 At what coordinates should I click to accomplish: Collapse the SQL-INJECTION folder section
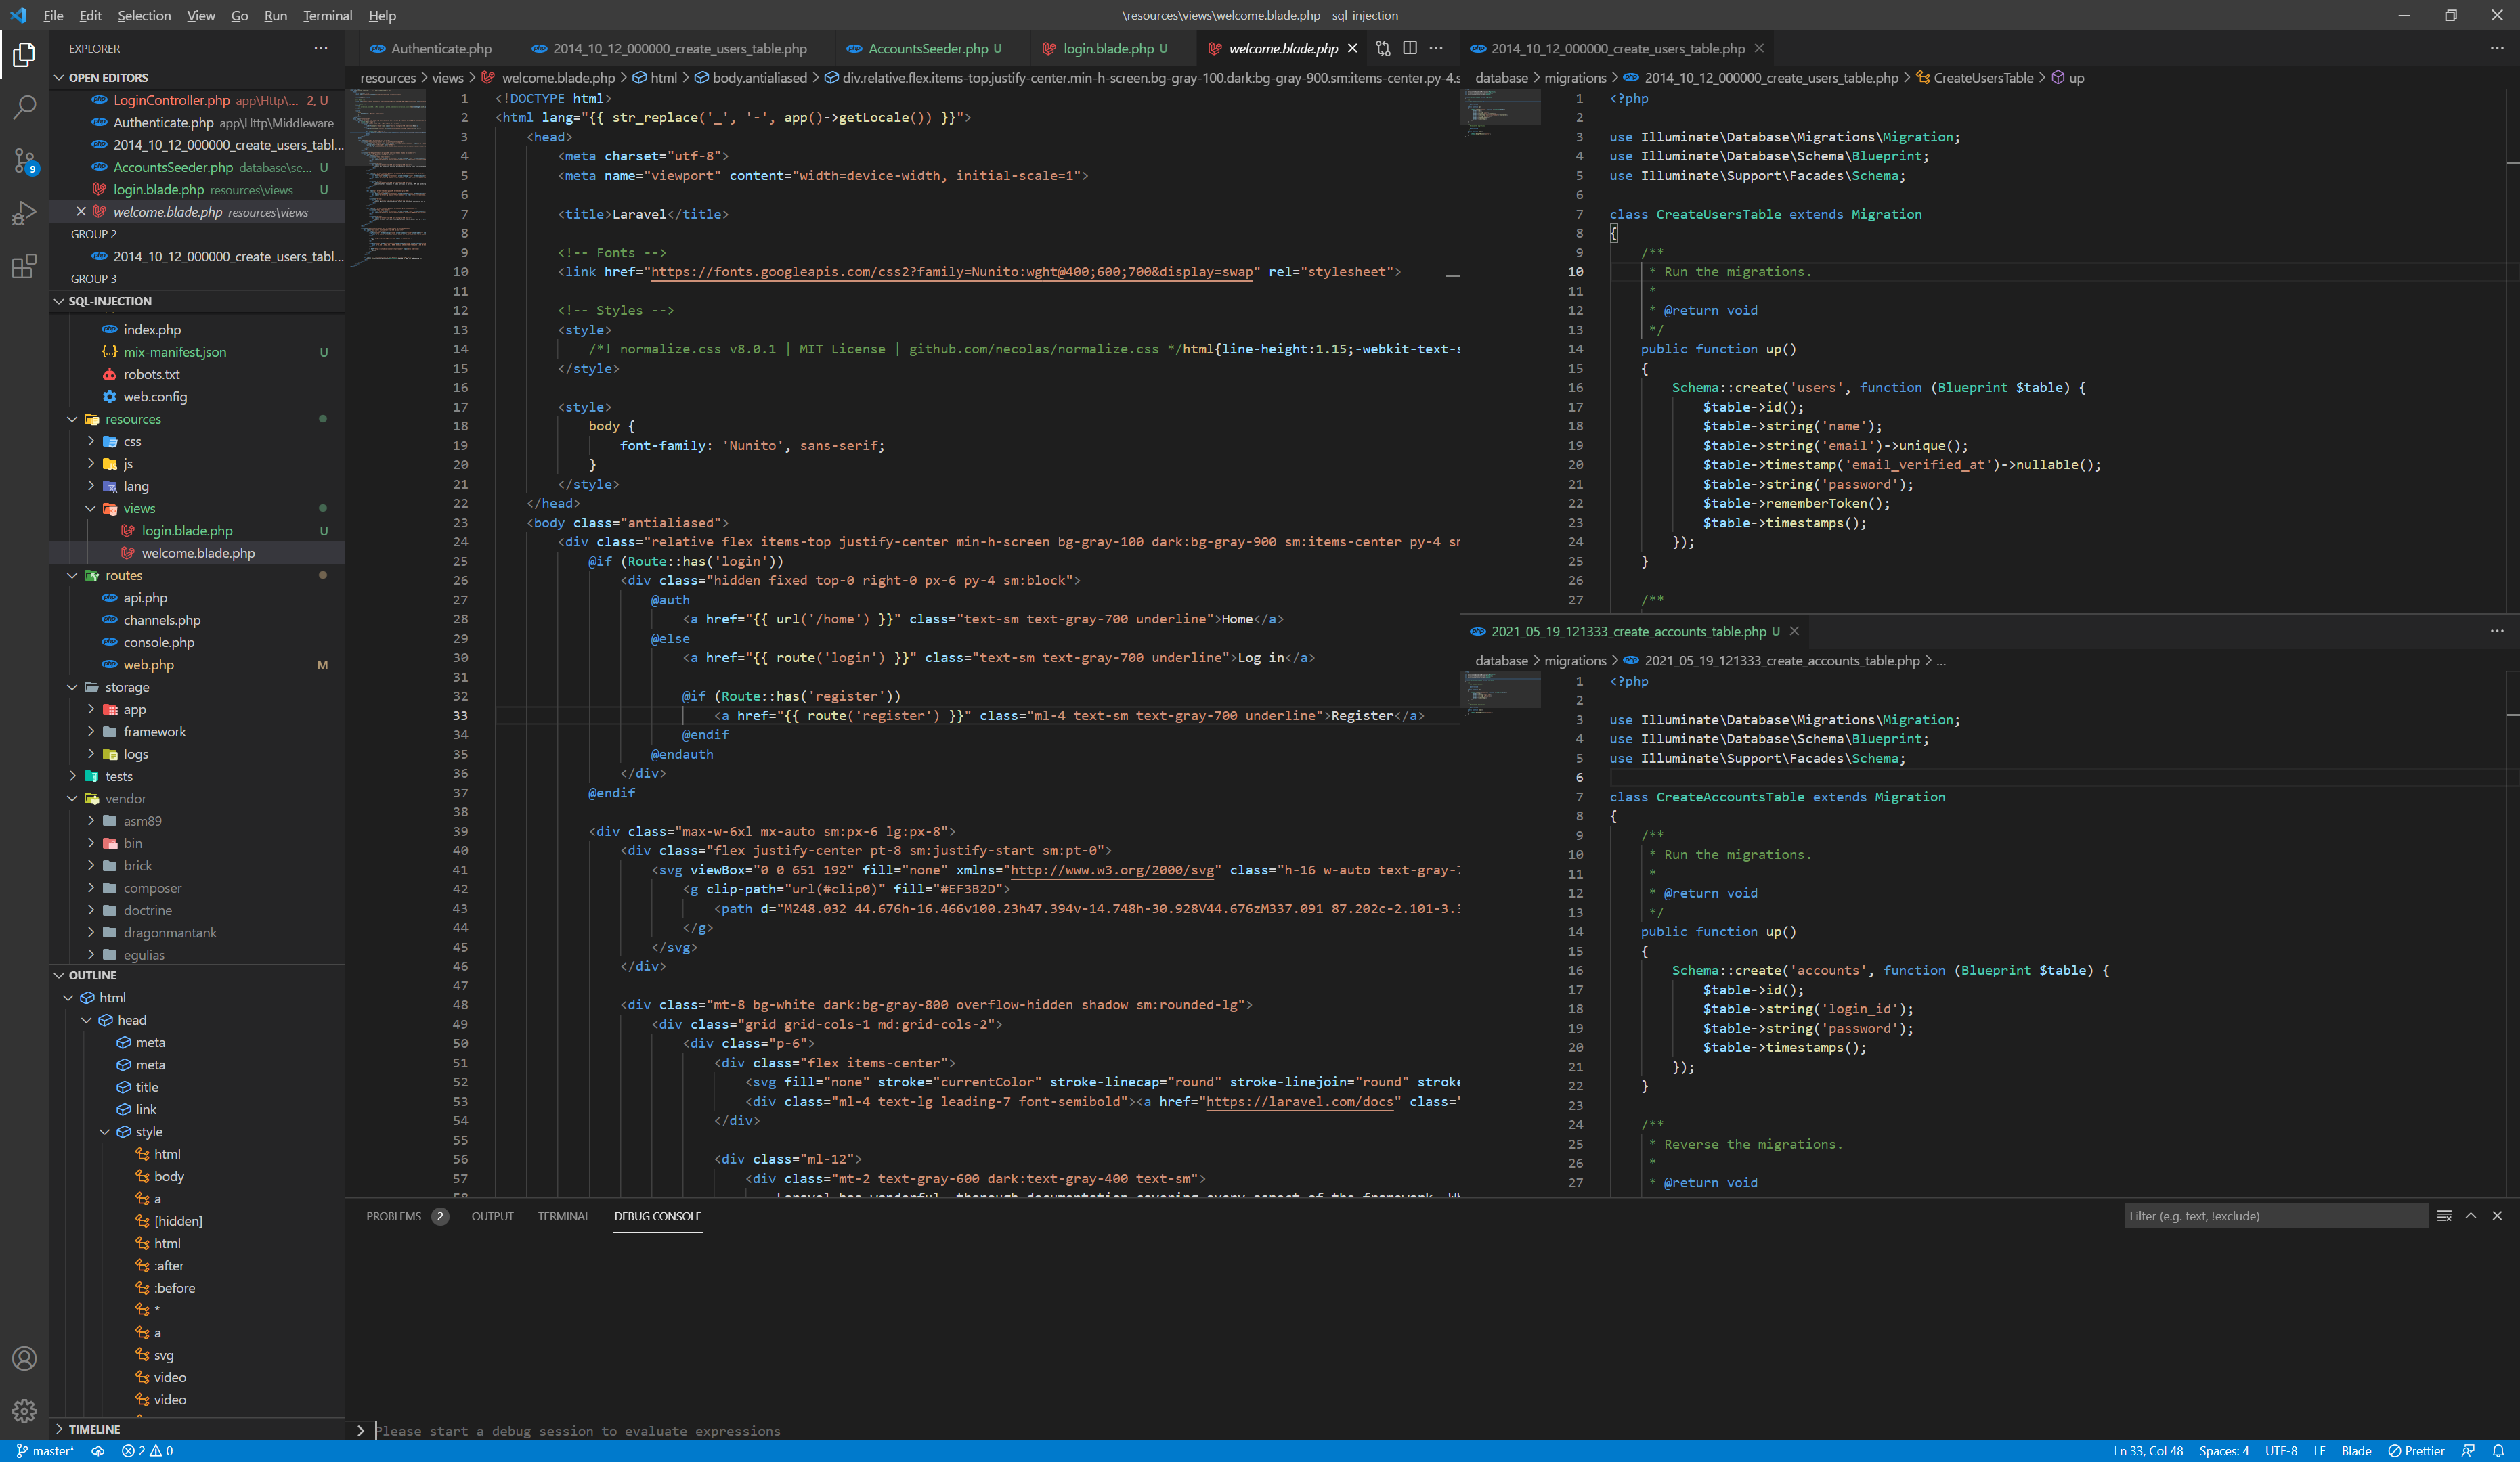point(59,301)
